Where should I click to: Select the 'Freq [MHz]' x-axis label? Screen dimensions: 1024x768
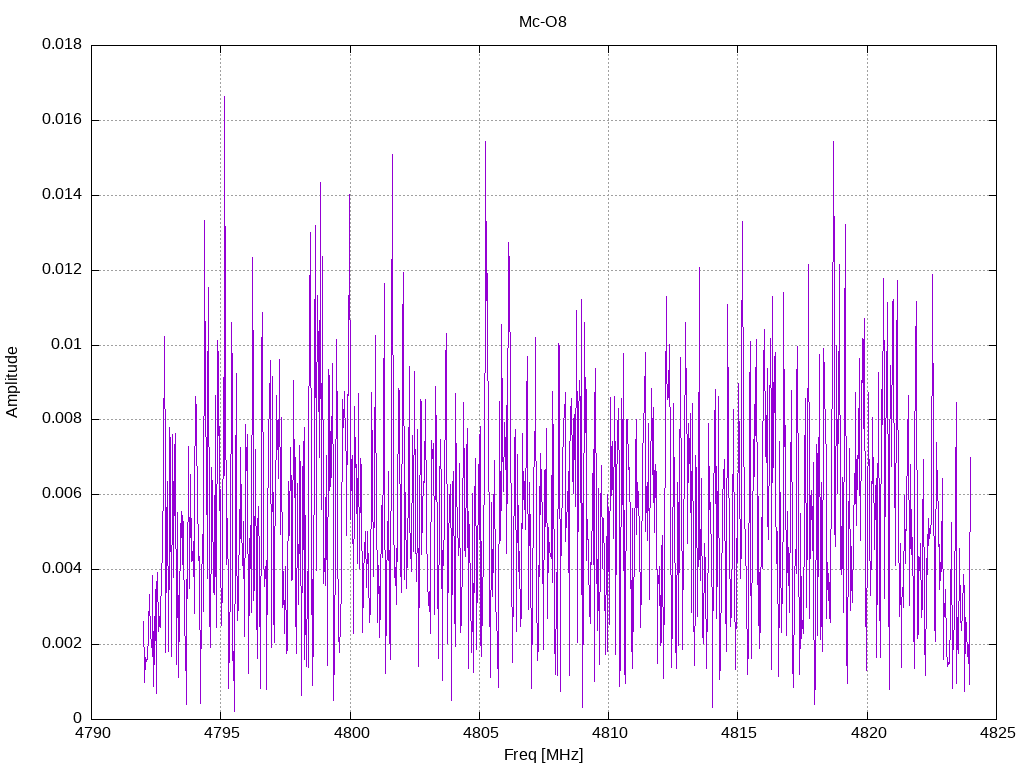point(543,755)
